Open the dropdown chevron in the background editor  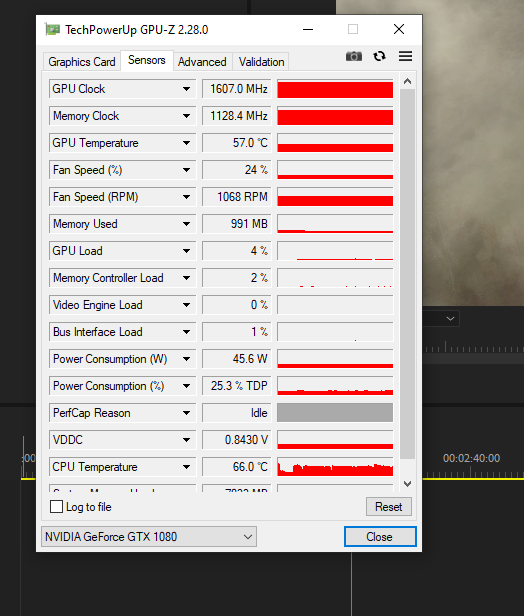451,319
